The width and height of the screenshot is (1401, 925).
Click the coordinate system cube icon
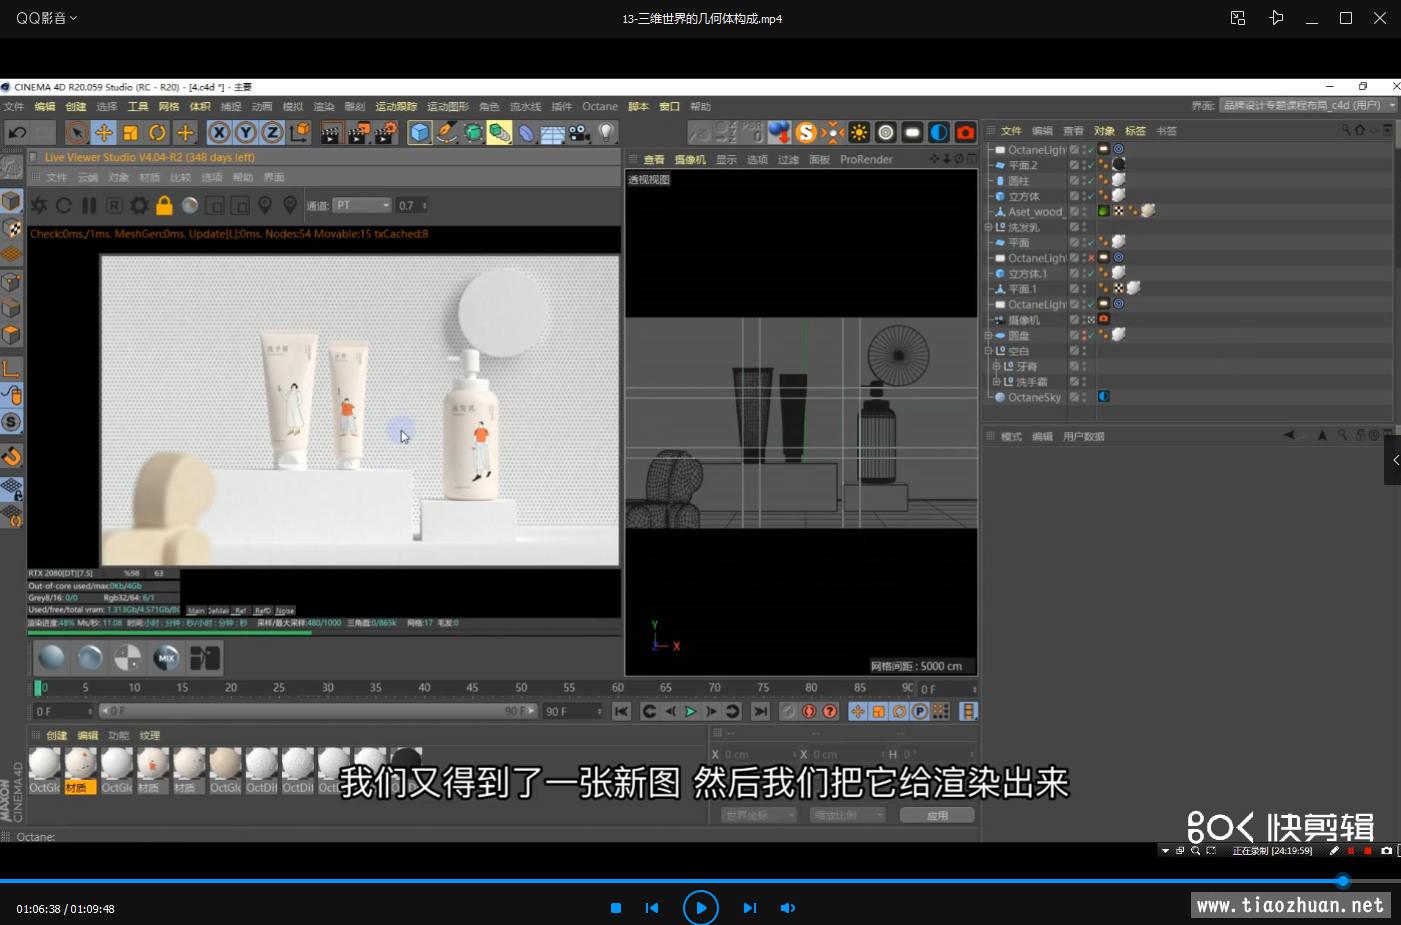click(299, 132)
